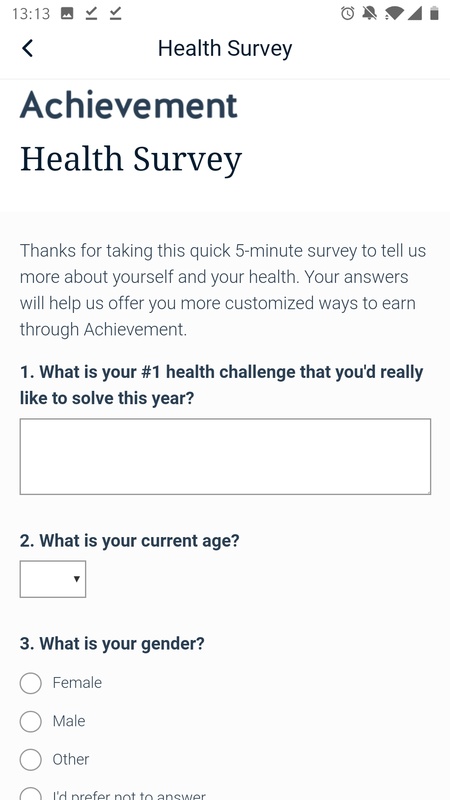Tap the battery status icon

coord(434,13)
